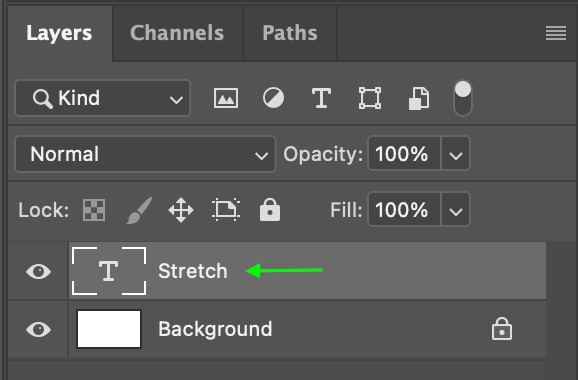Filter for shape layers icon
The height and width of the screenshot is (380, 578).
point(370,98)
